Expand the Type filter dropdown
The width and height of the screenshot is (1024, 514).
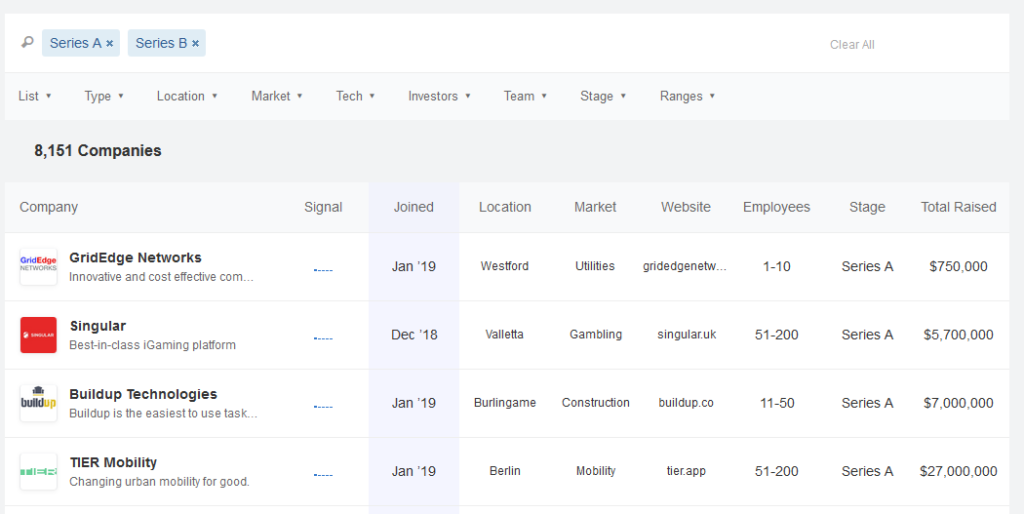[x=104, y=96]
